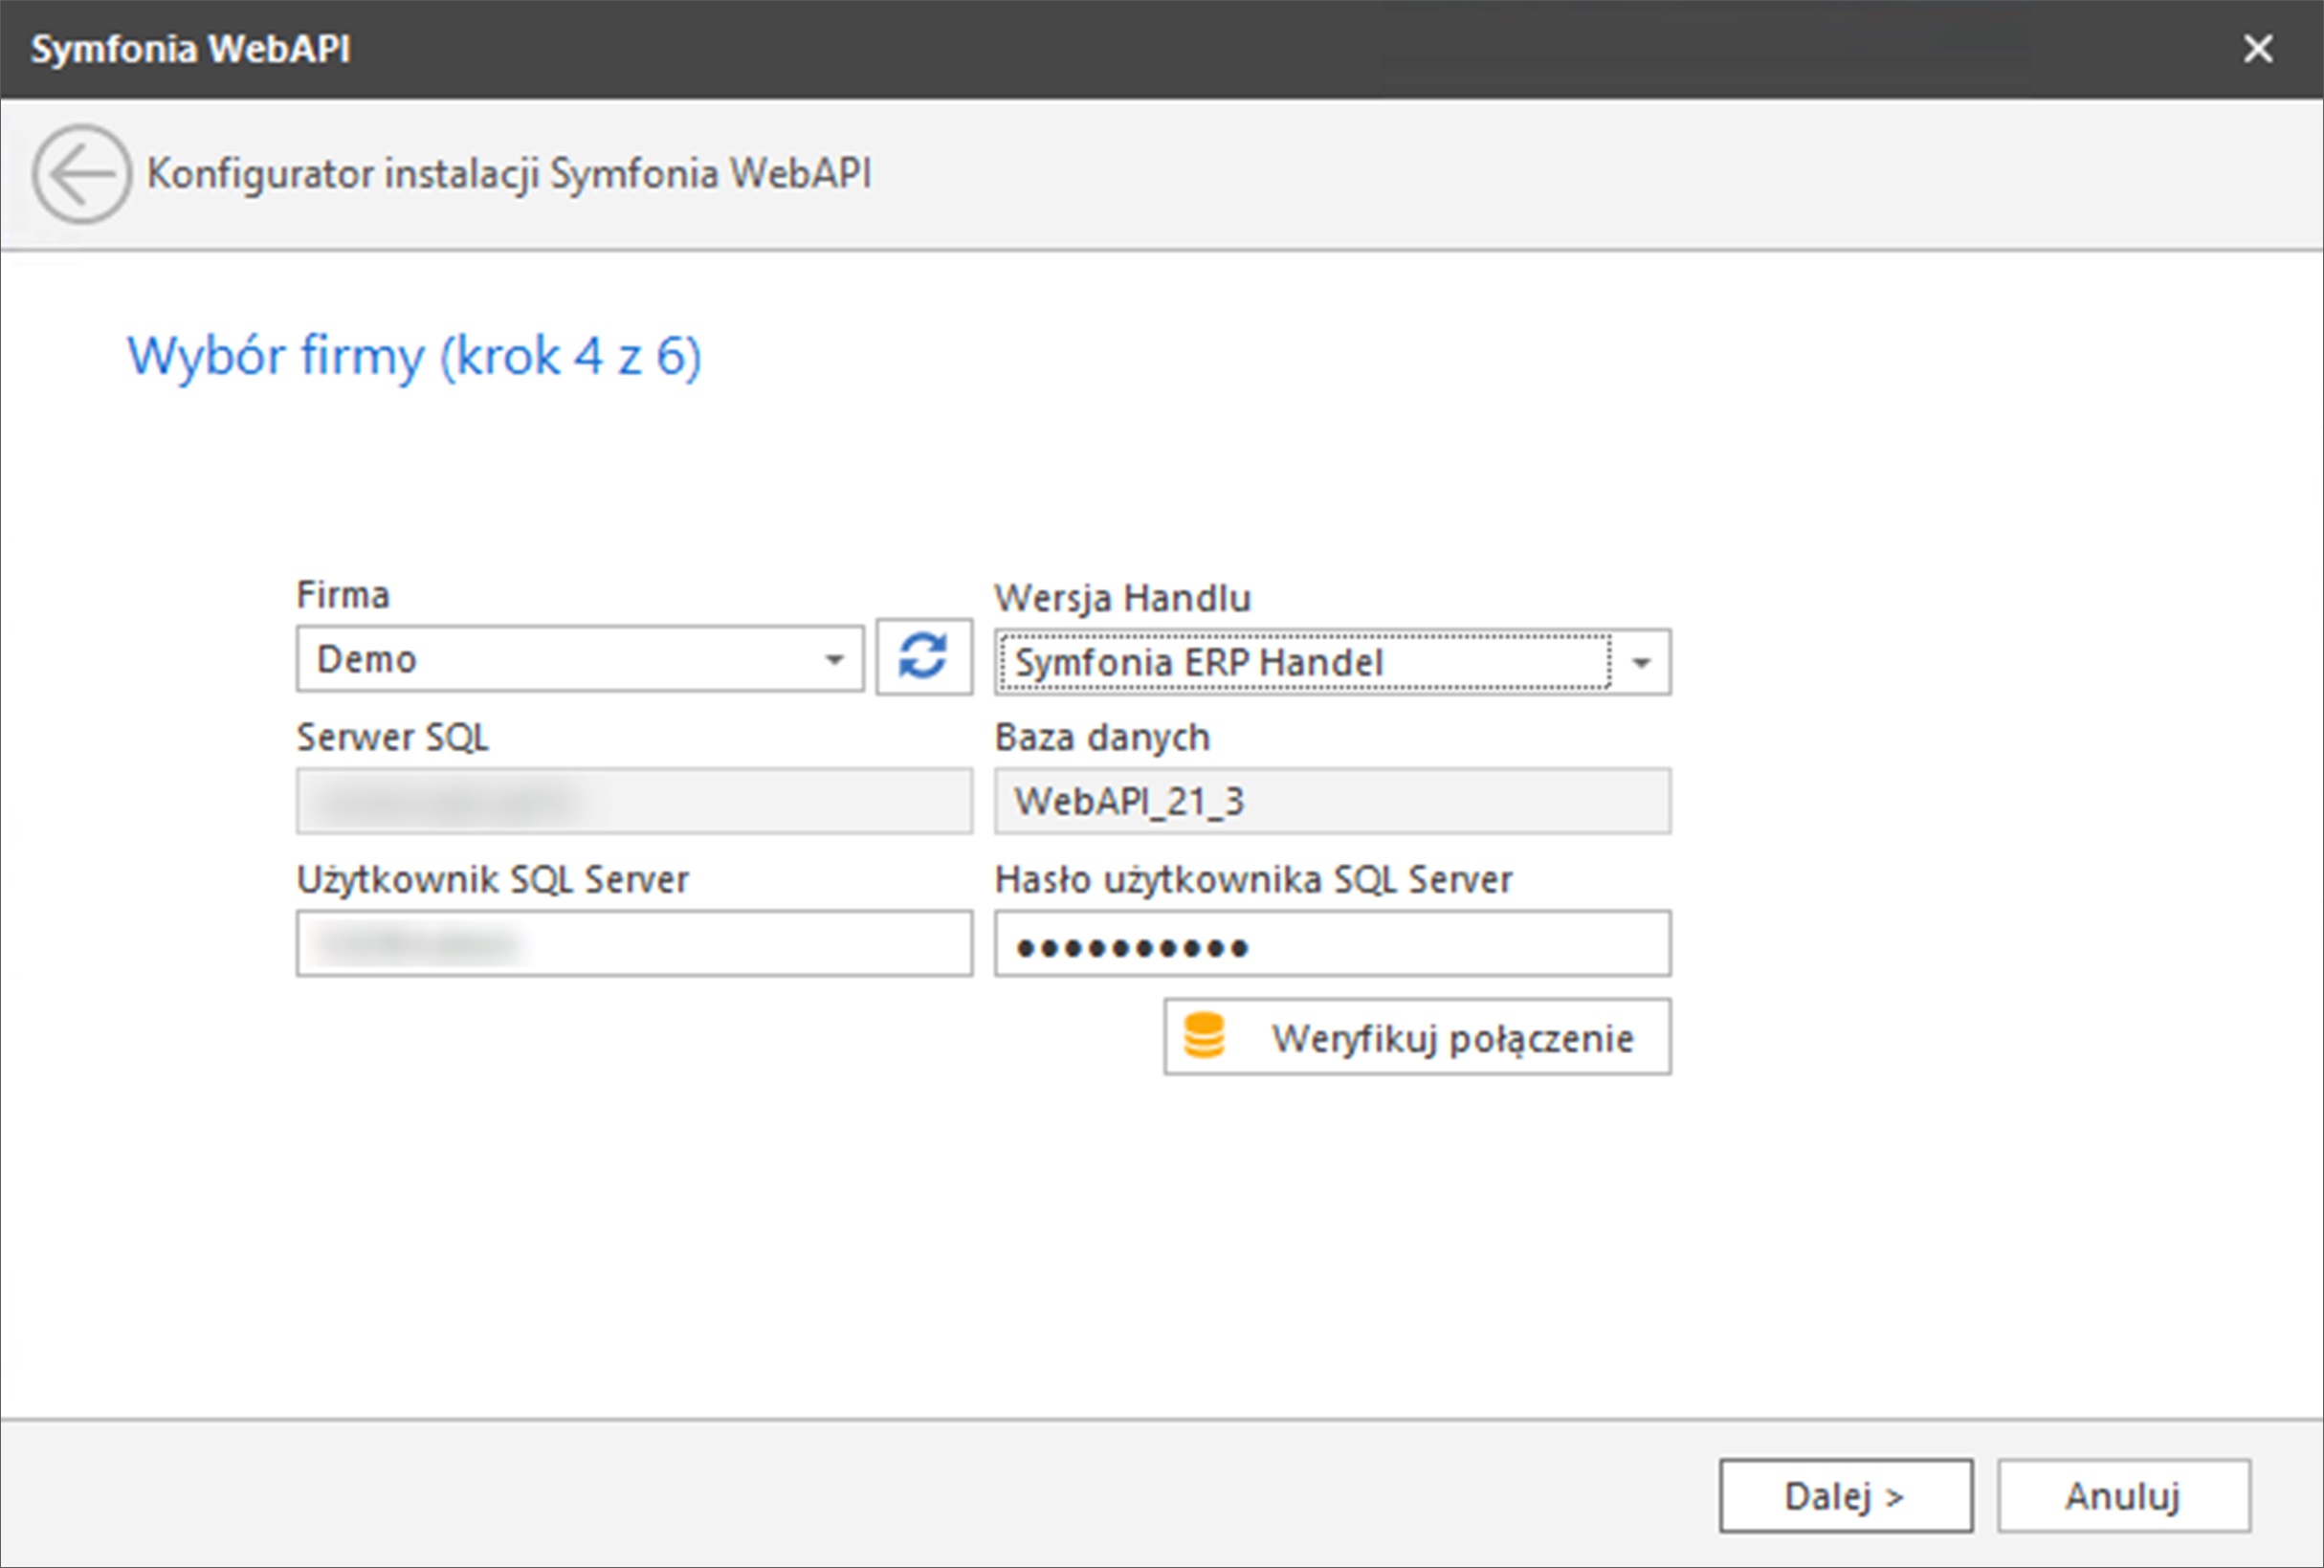Click the Symfonia WebAPI title bar text

coord(190,48)
